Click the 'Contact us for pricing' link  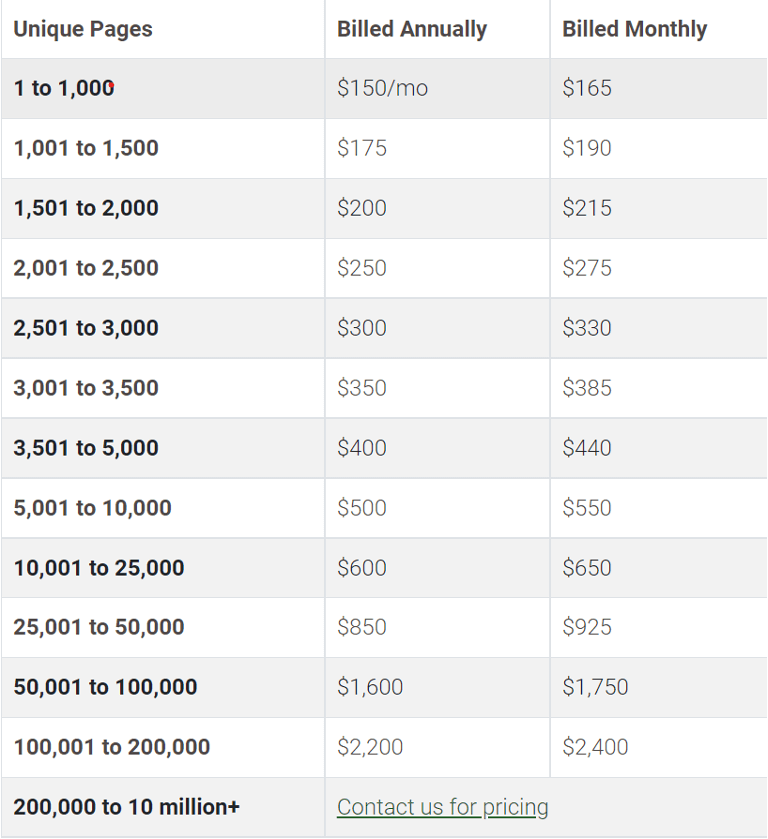(x=442, y=807)
